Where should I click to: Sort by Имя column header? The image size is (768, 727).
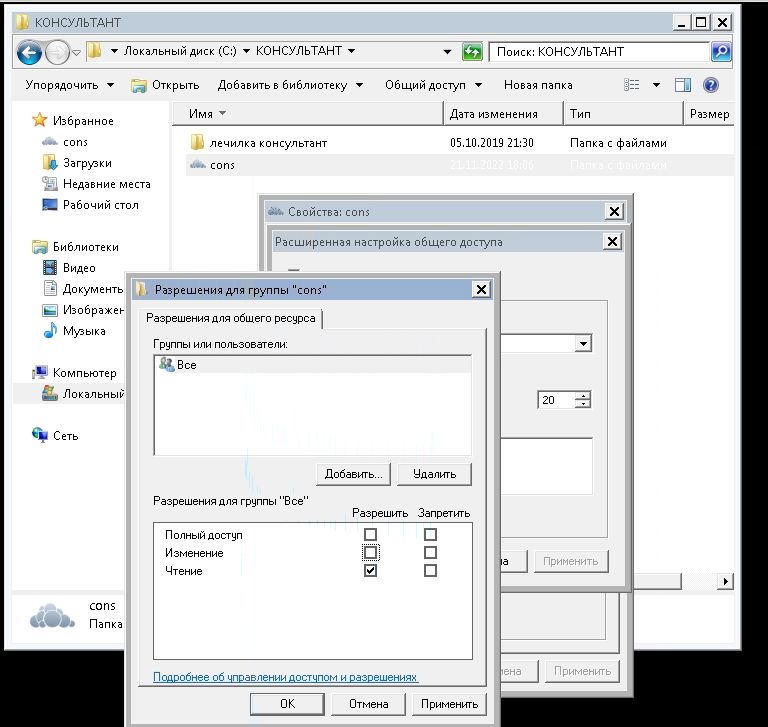(x=308, y=114)
